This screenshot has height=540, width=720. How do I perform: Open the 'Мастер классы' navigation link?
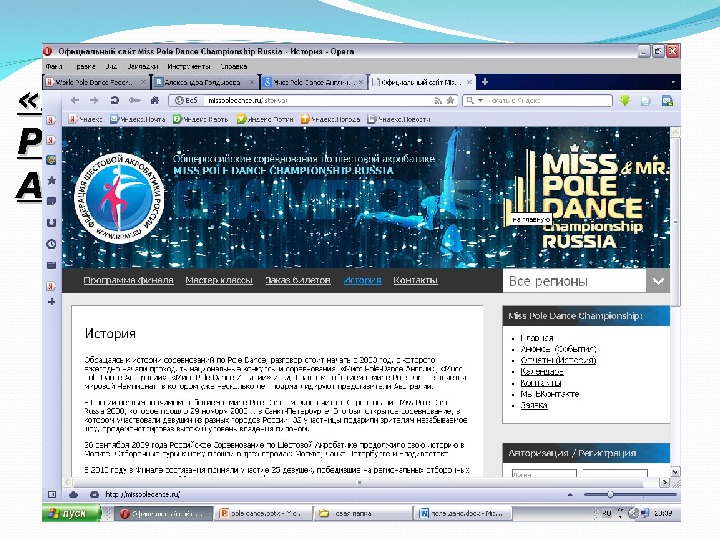click(219, 280)
